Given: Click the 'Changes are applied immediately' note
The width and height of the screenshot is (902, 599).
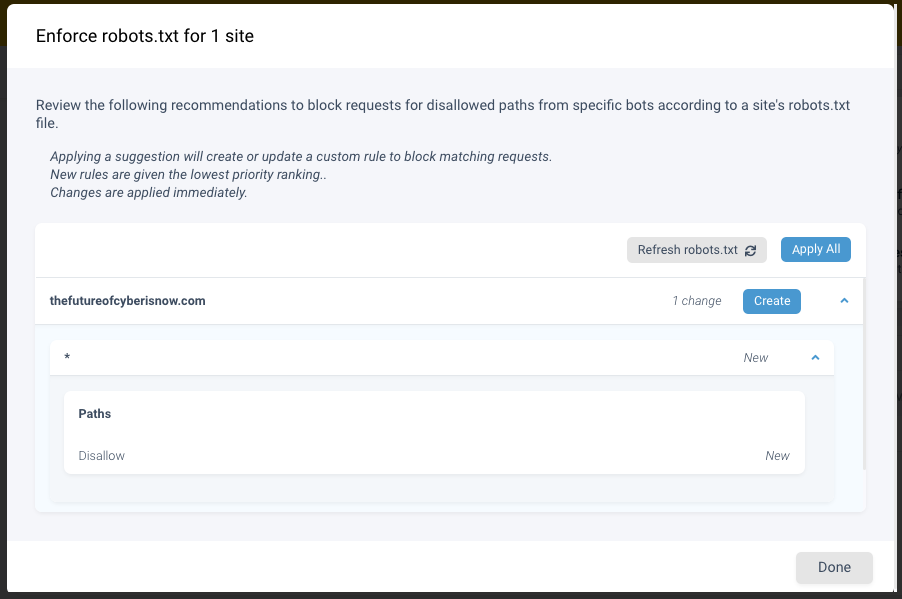Looking at the screenshot, I should (148, 192).
